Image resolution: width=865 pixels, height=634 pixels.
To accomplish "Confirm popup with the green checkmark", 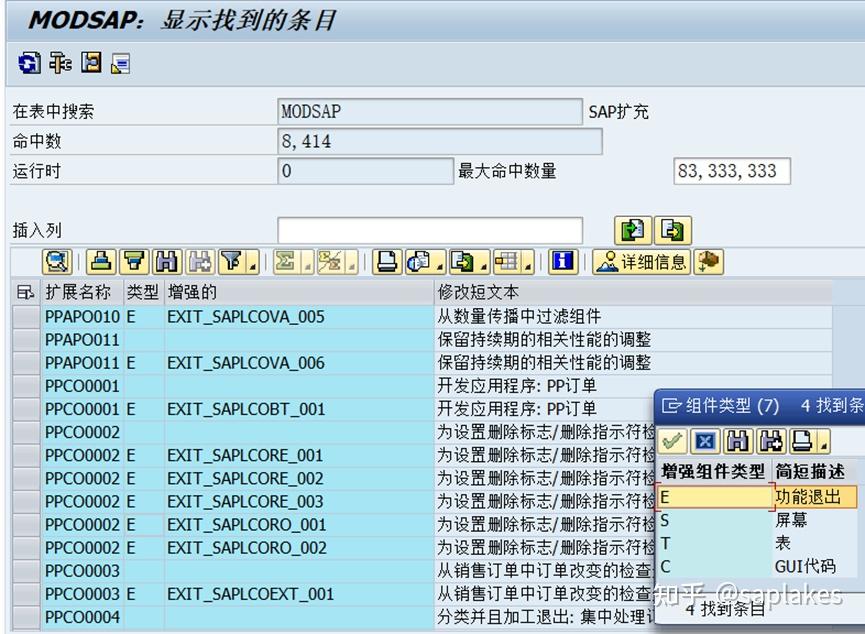I will coord(671,441).
